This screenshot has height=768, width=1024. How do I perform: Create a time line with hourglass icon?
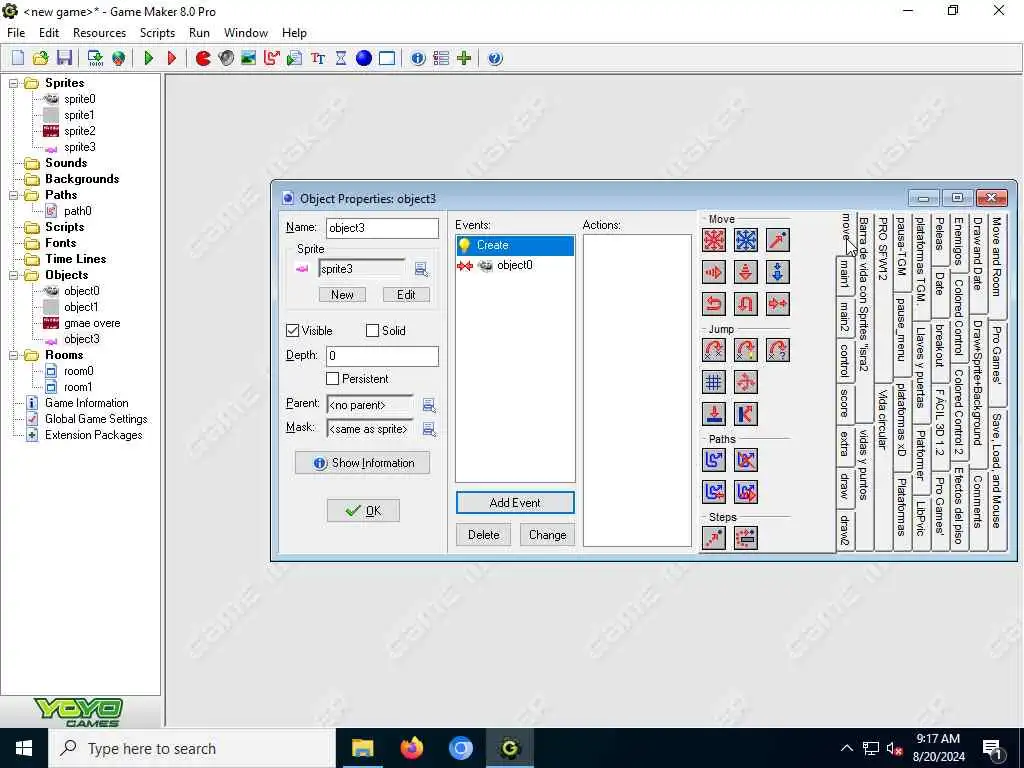pos(341,58)
